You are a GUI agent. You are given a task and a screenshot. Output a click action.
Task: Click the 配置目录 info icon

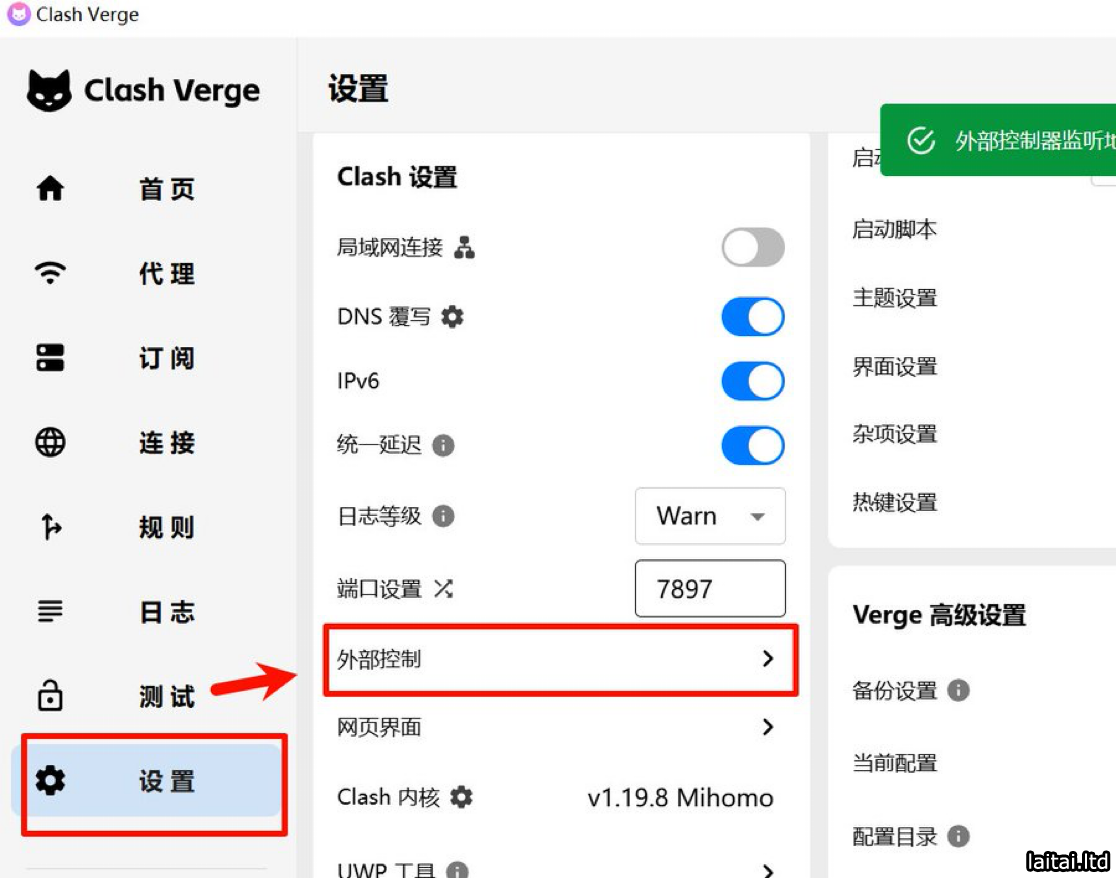point(958,836)
